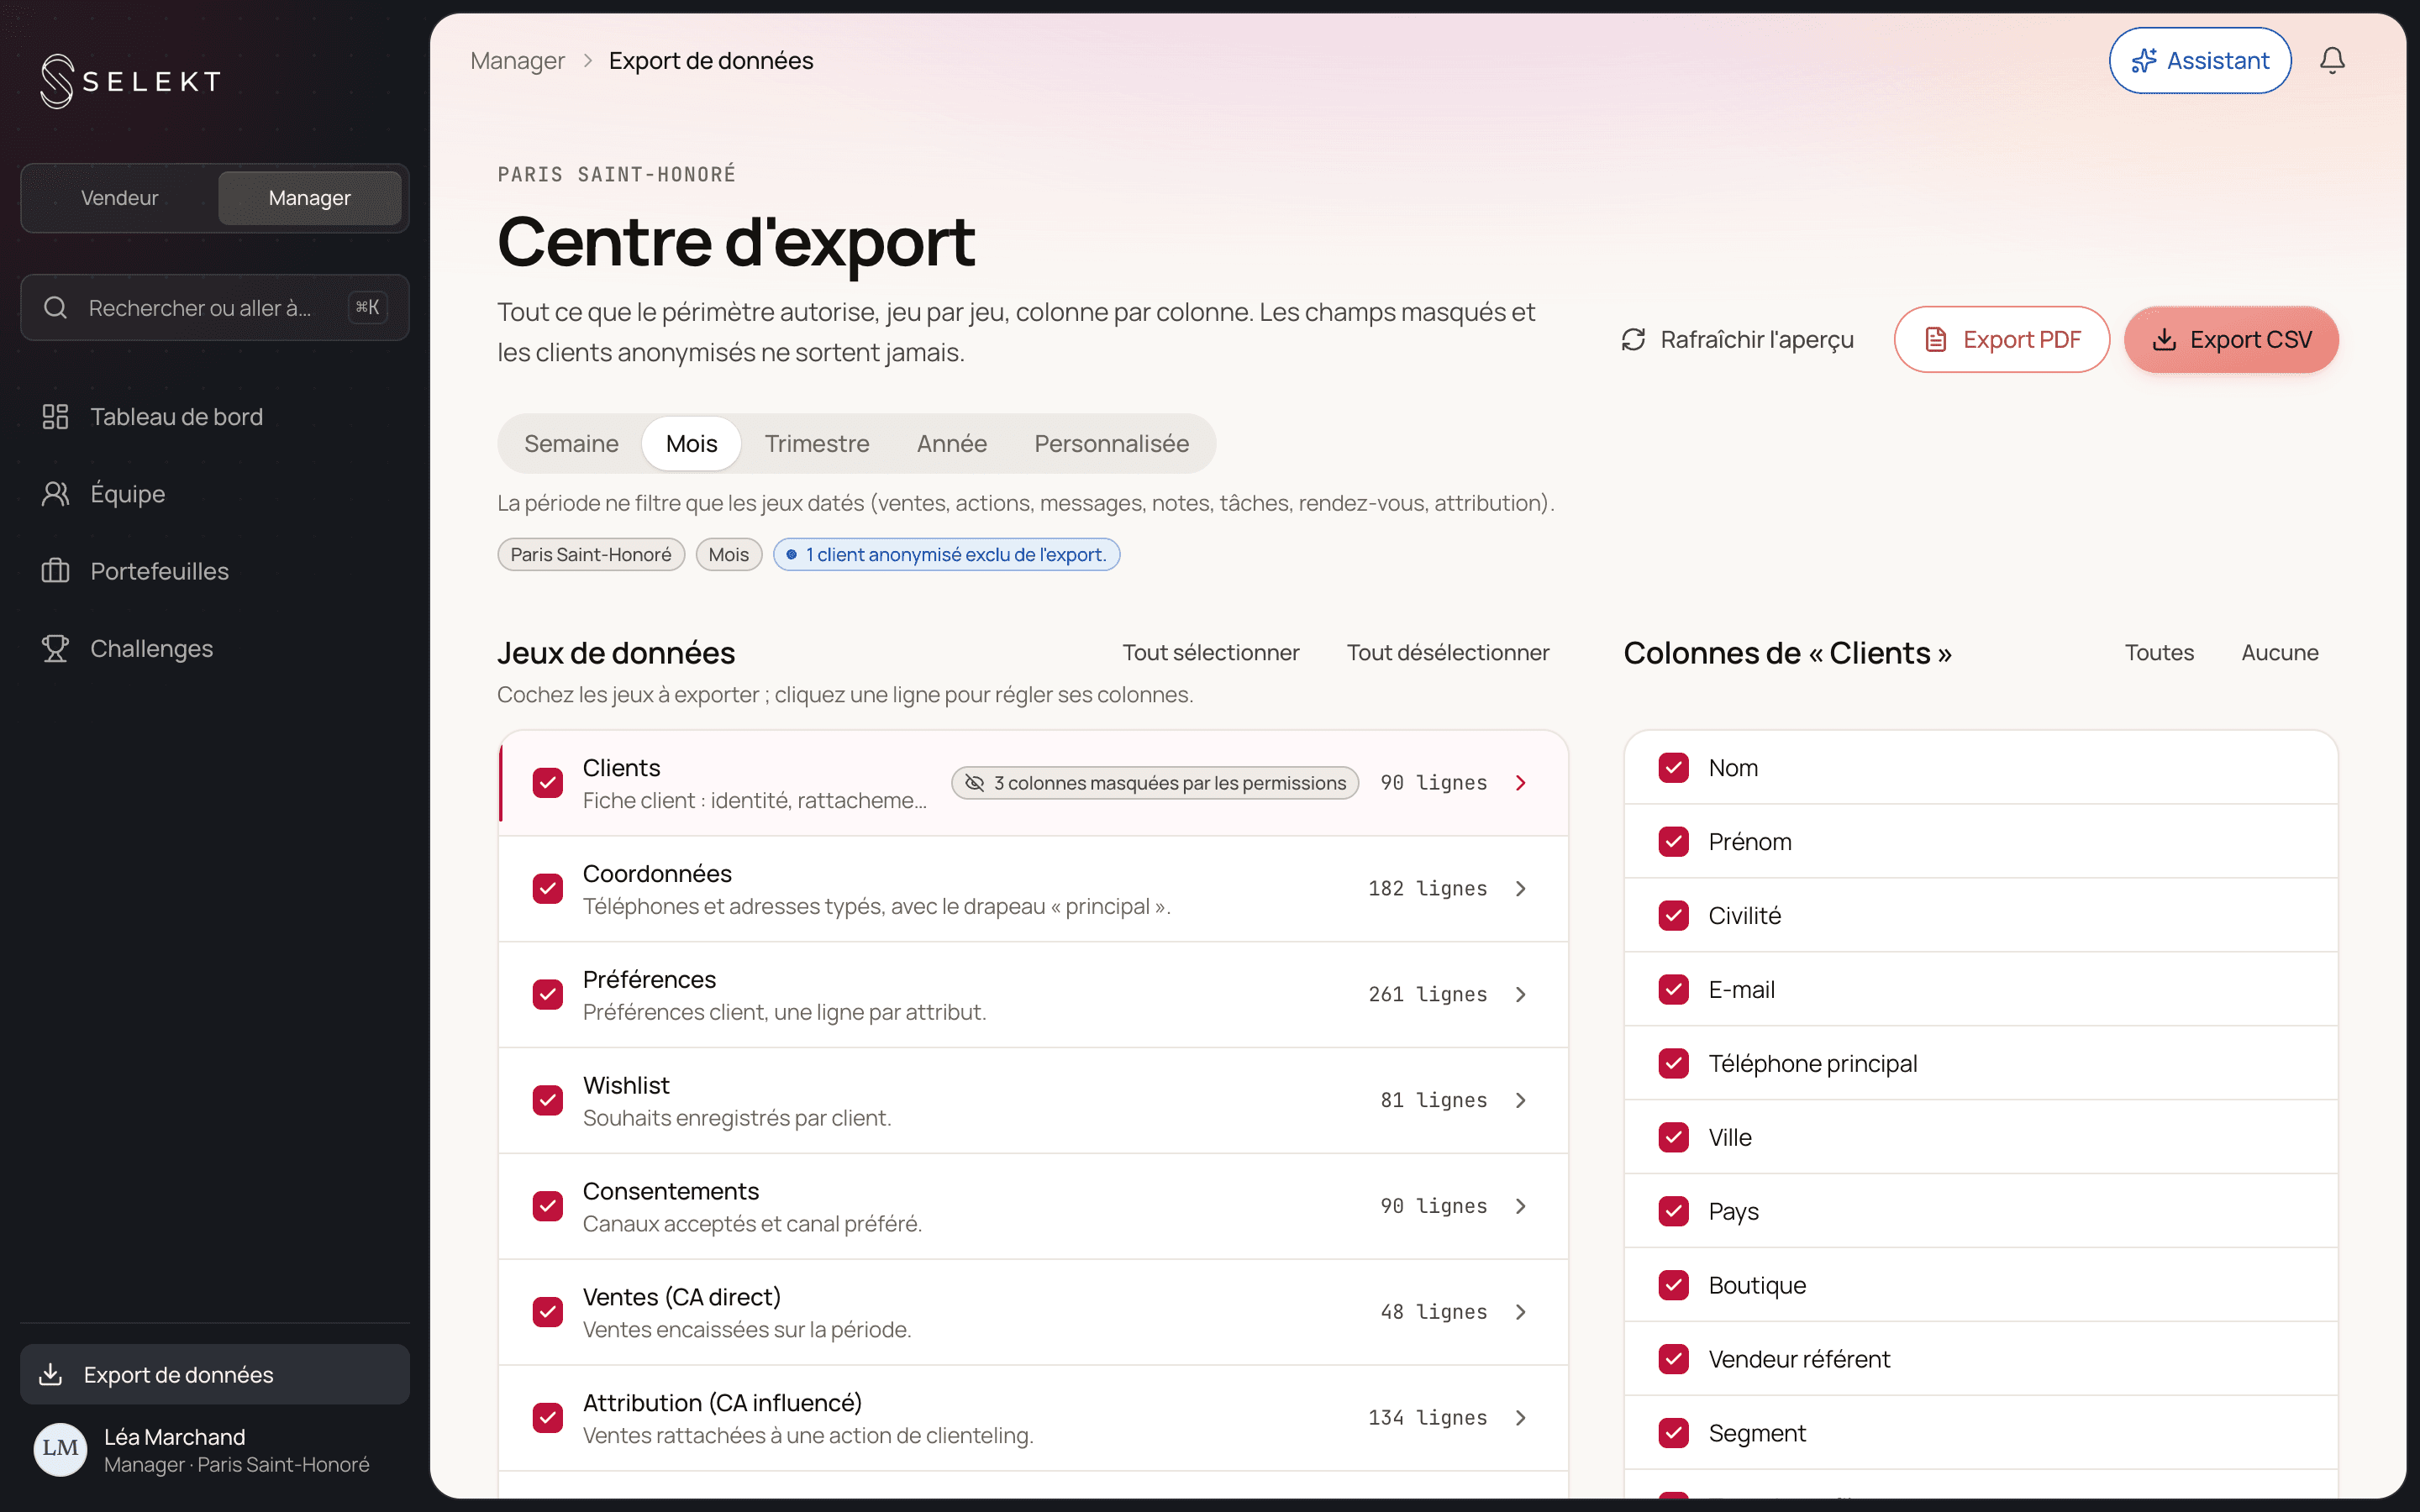Click the Paris Saint-Honoré filter chip
Screen dimensions: 2420x1512
click(590, 554)
